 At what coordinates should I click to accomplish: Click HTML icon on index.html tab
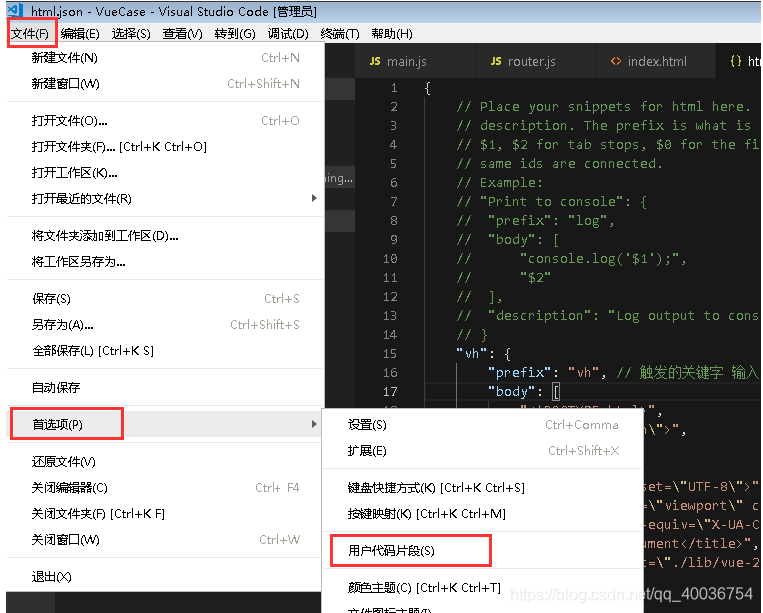point(616,61)
